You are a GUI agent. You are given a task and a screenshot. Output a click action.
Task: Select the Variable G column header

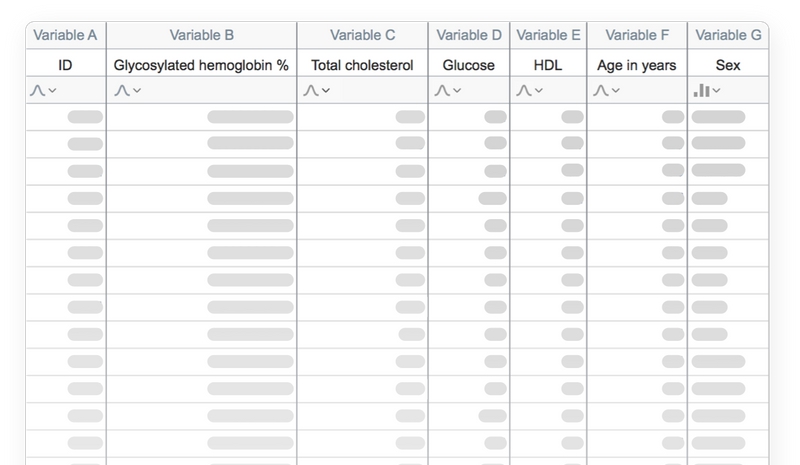tap(728, 35)
